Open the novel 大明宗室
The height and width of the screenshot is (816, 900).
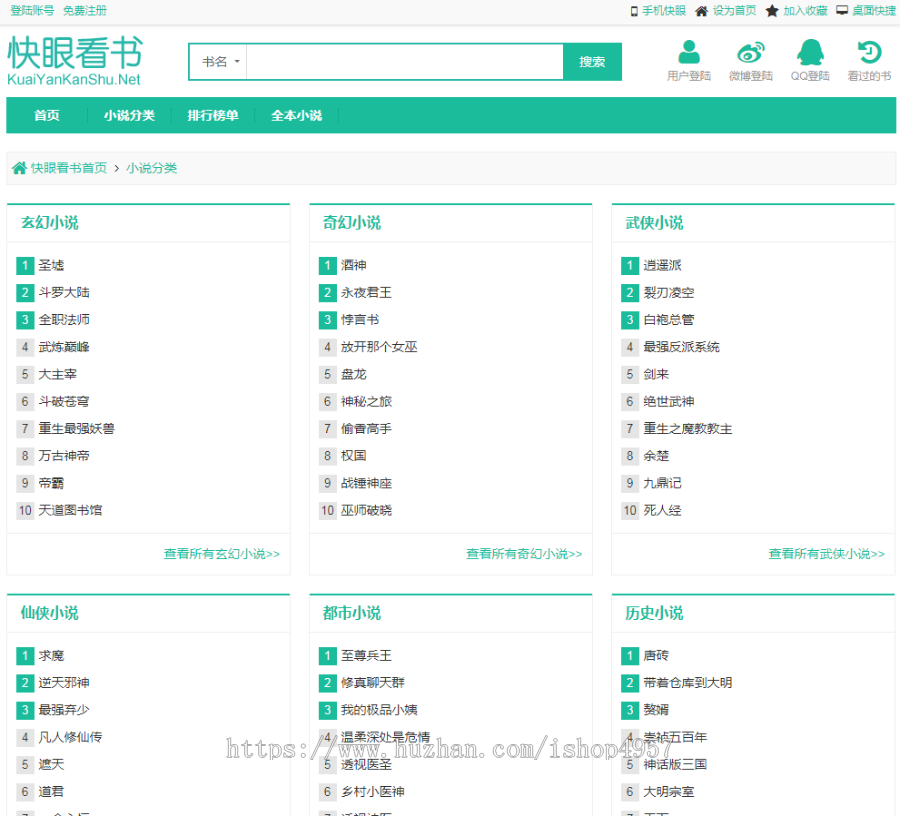click(669, 792)
